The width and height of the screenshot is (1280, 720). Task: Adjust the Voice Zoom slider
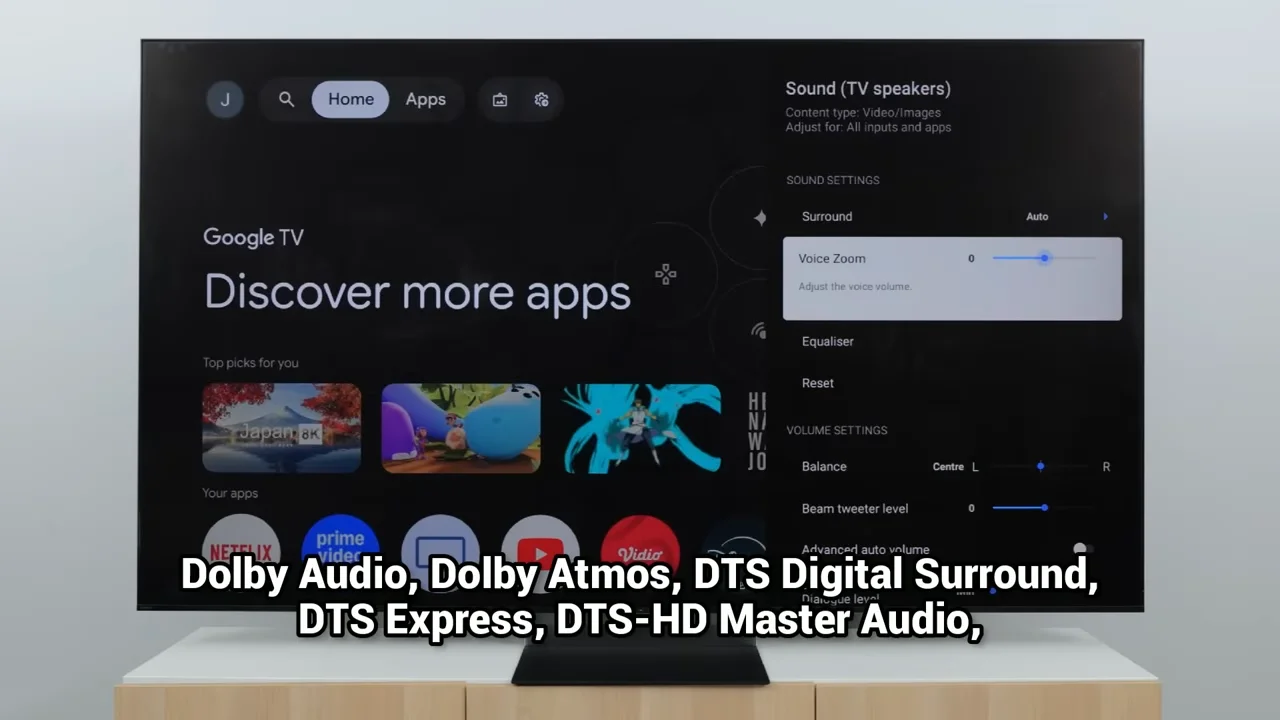[x=1044, y=258]
